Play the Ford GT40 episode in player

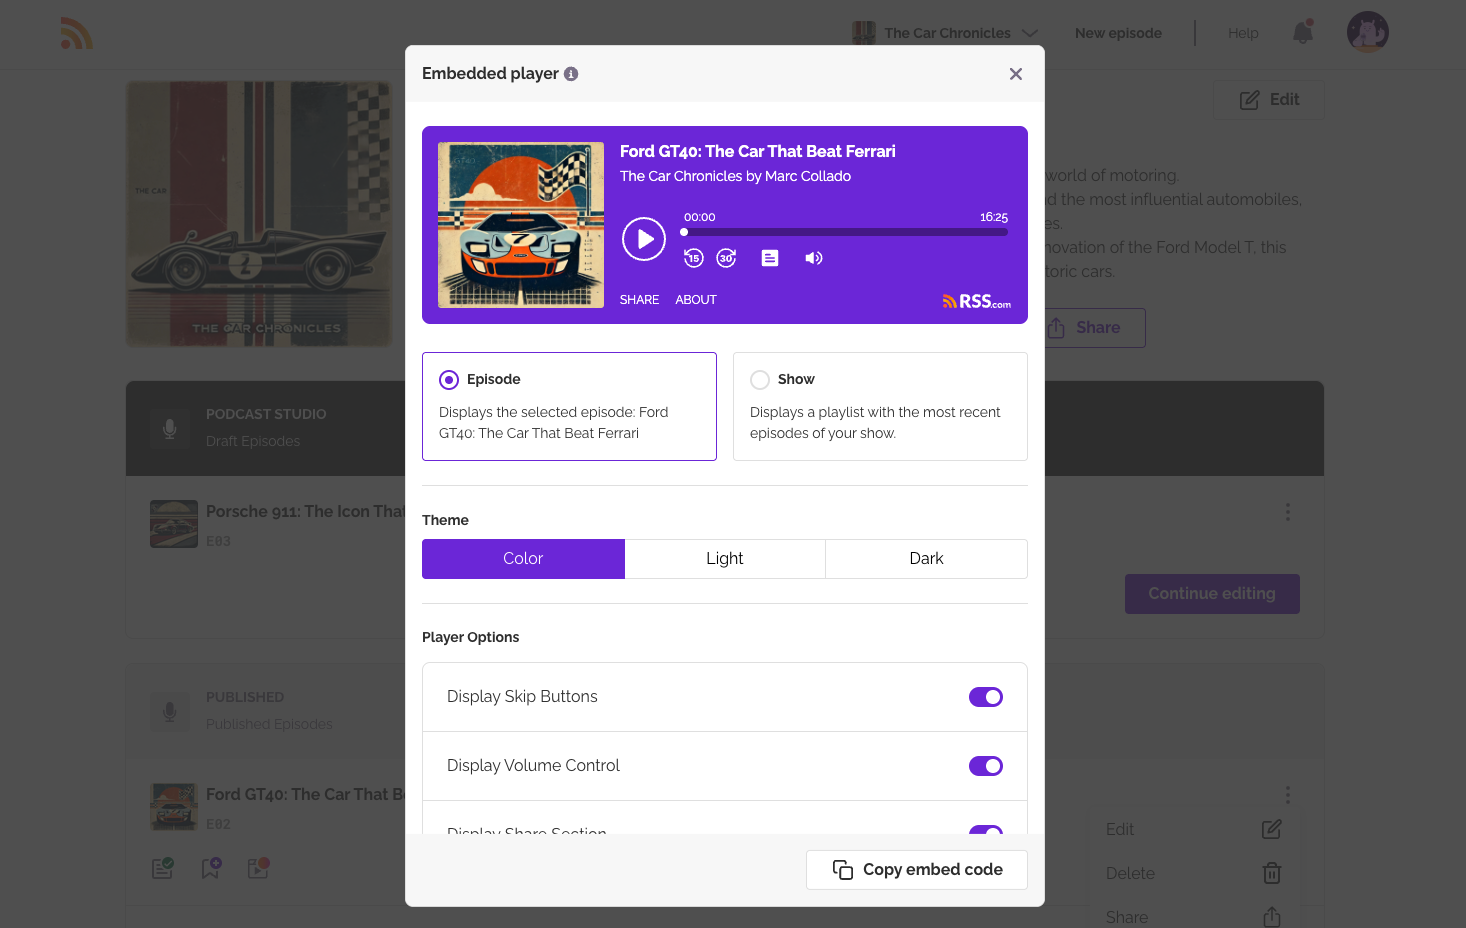coord(644,239)
